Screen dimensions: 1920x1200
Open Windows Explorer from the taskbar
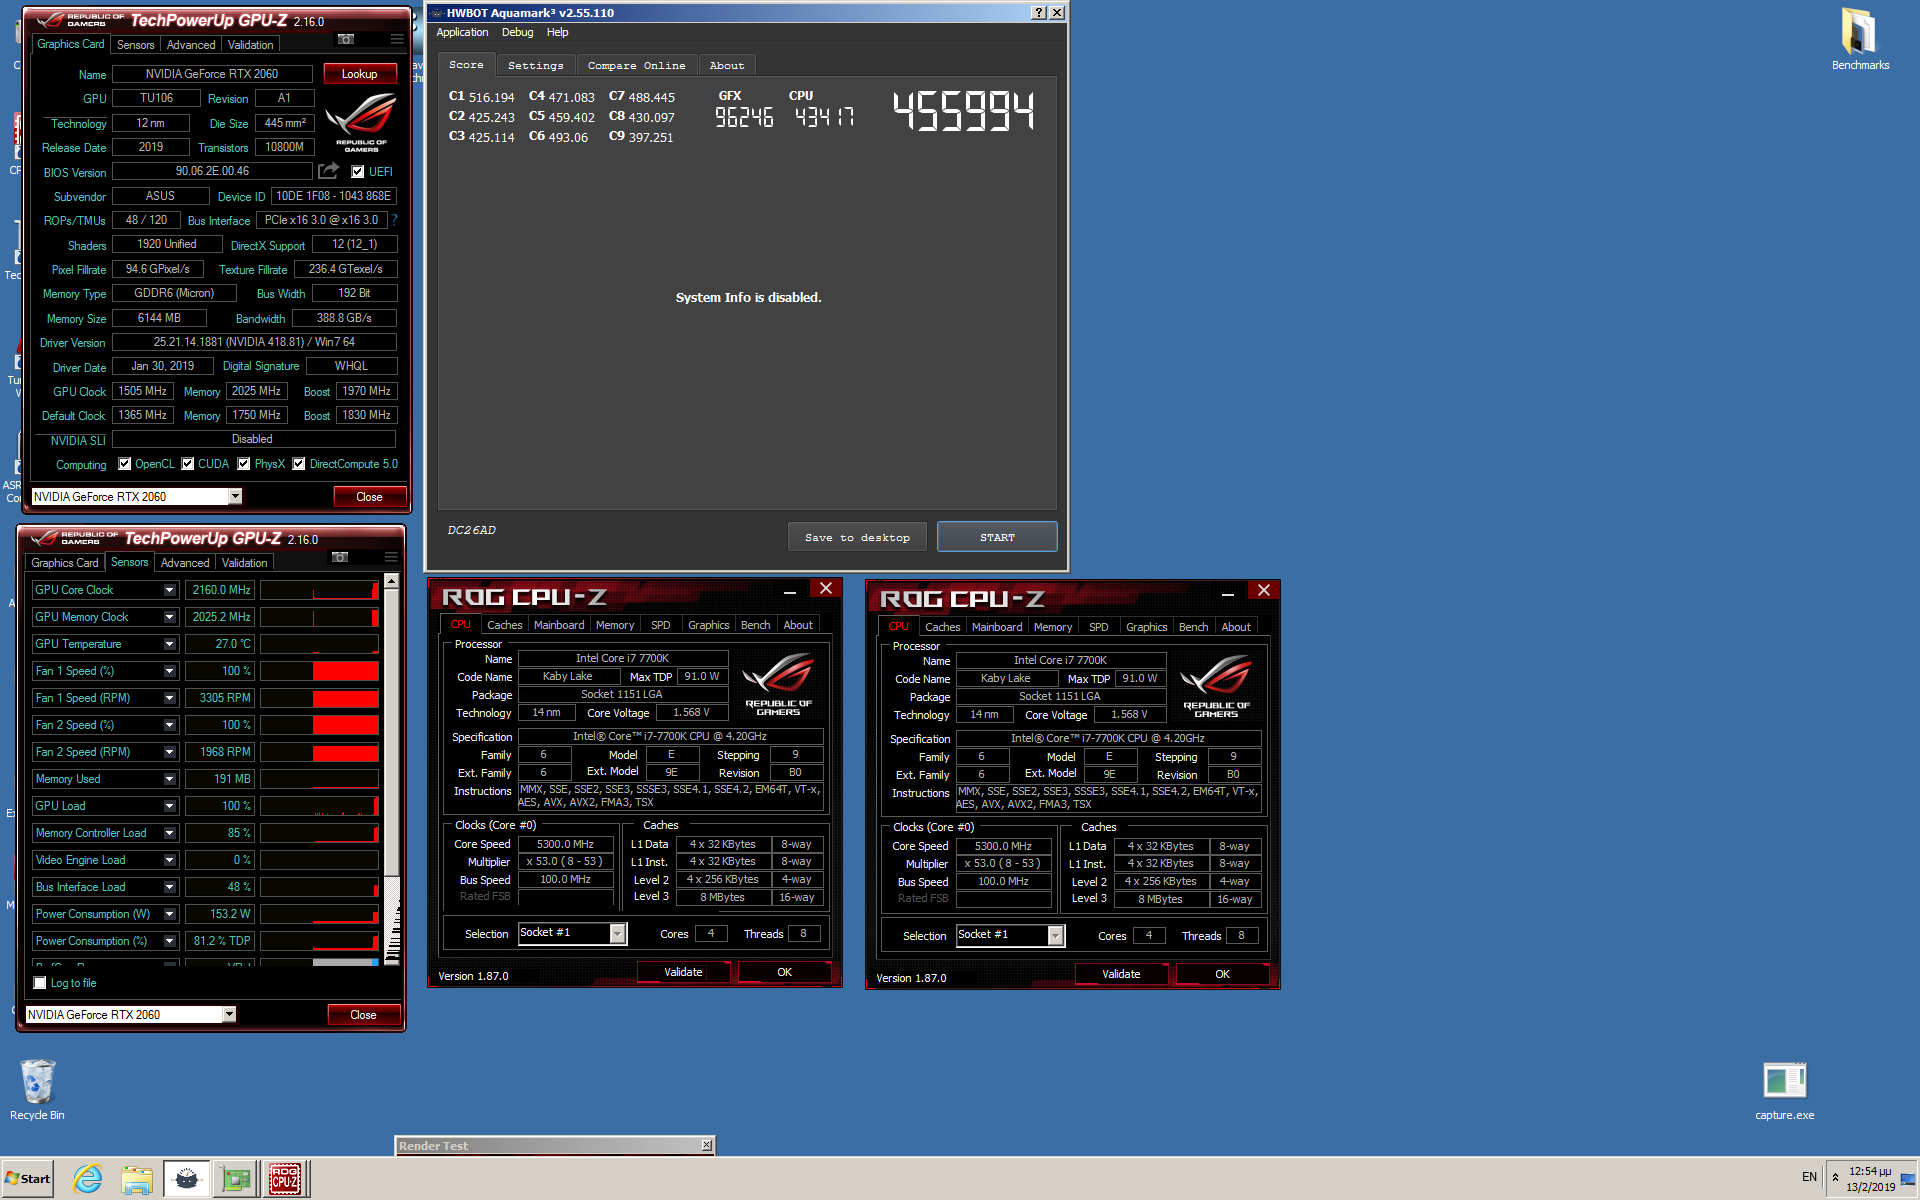(136, 1180)
